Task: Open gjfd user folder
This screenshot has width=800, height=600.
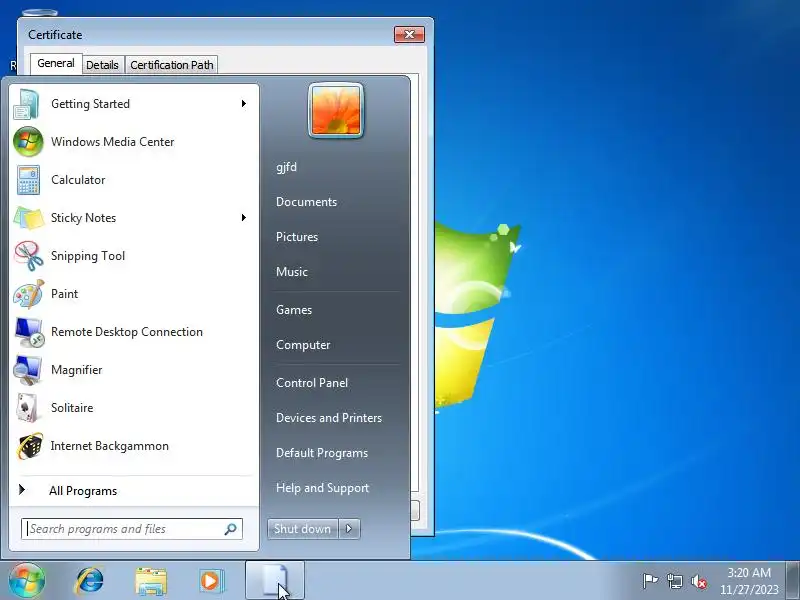Action: tap(286, 167)
